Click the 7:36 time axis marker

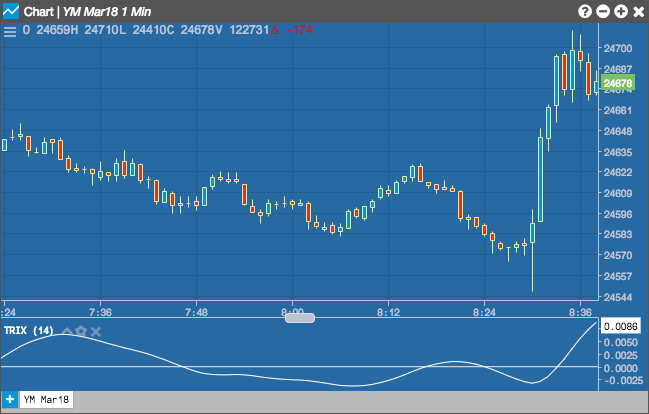point(100,312)
